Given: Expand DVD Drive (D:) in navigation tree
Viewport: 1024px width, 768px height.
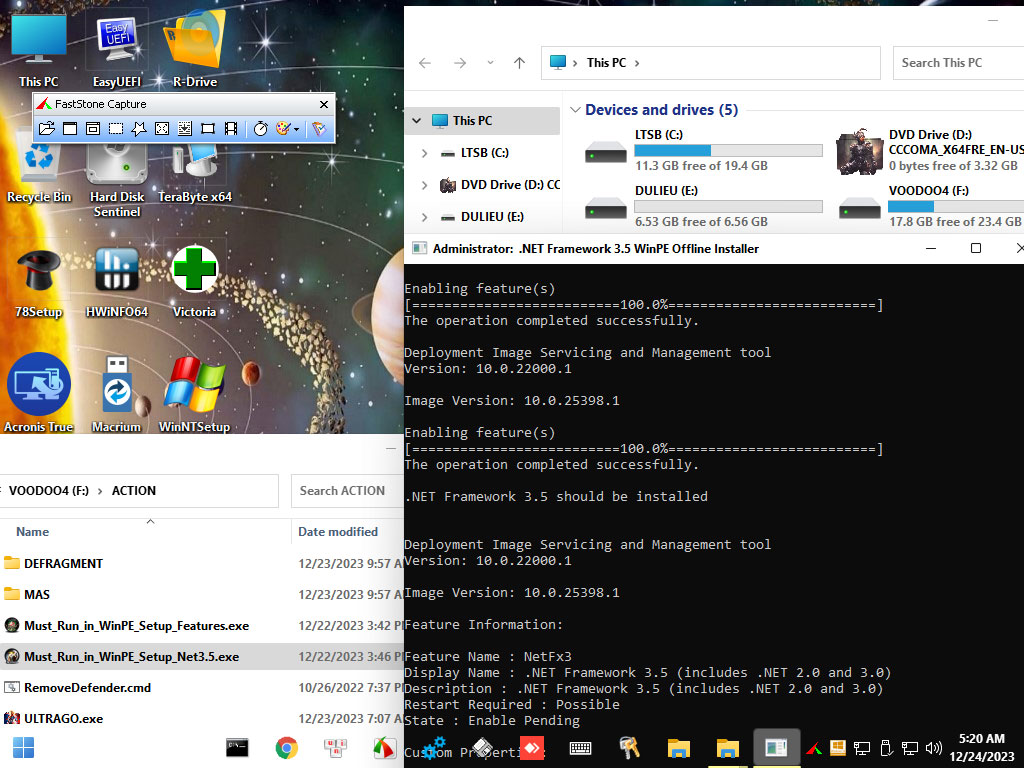Looking at the screenshot, I should [424, 185].
